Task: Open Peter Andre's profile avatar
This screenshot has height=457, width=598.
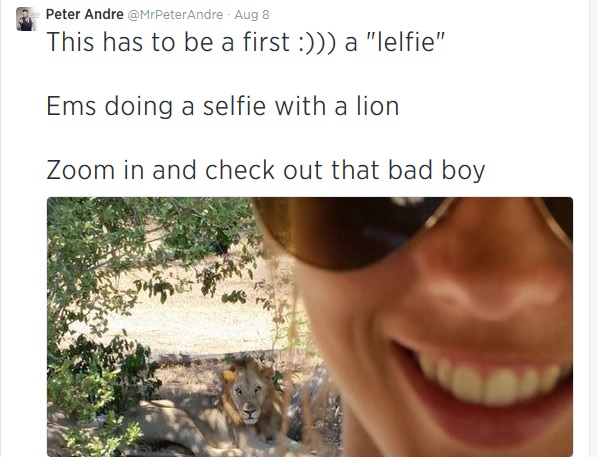Action: (x=26, y=19)
